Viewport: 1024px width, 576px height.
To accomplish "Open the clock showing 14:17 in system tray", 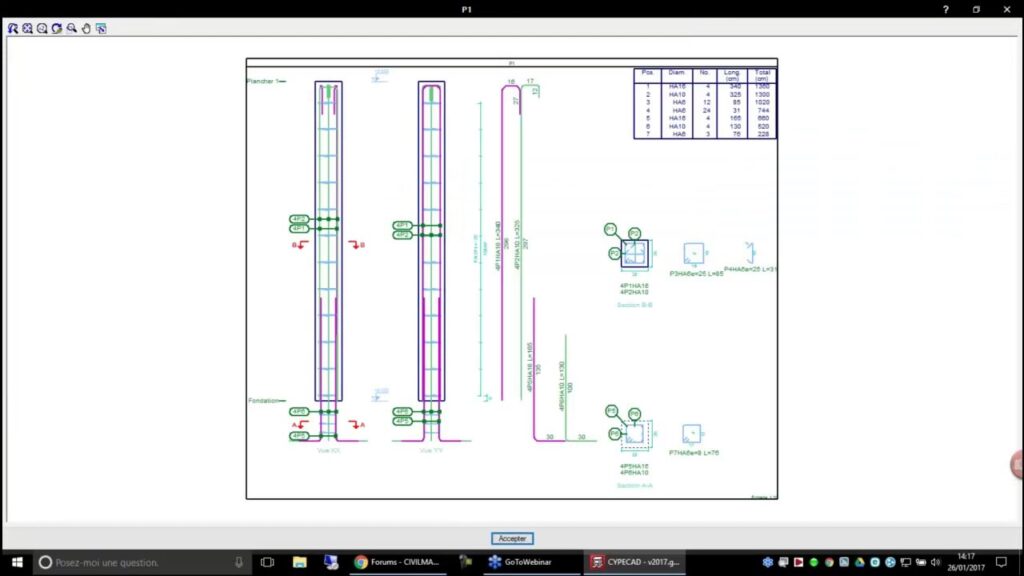I will (965, 562).
